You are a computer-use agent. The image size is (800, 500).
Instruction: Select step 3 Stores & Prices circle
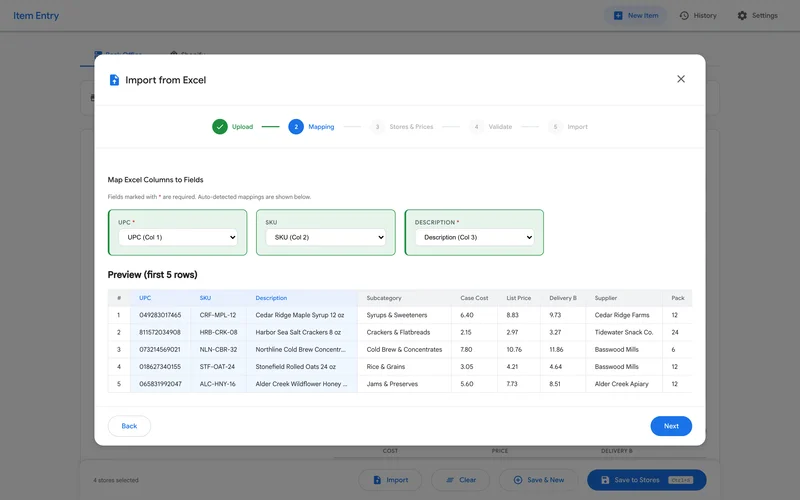tap(377, 127)
